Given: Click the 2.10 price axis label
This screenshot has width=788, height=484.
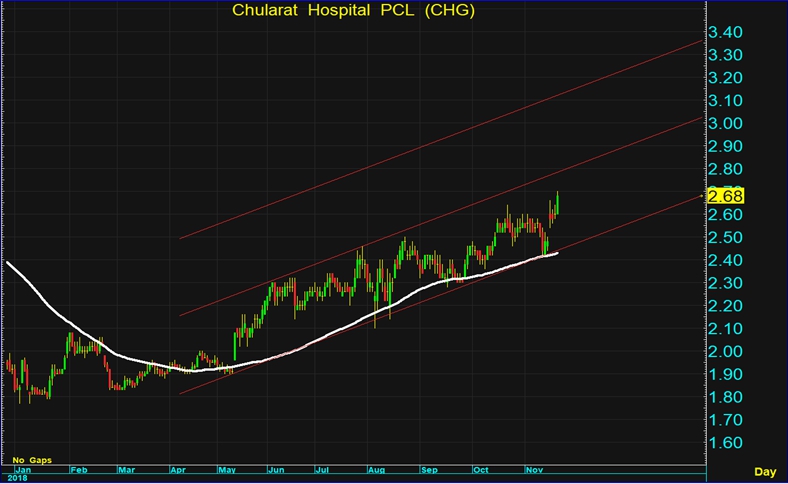Looking at the screenshot, I should point(725,329).
